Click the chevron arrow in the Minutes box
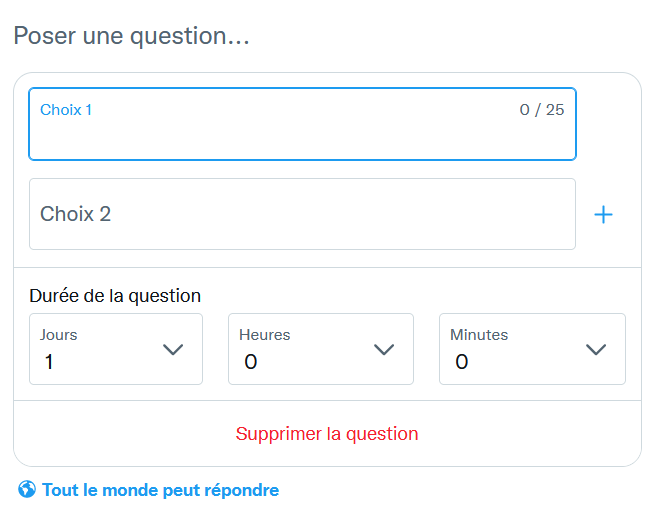Image resolution: width=646 pixels, height=513 pixels. (x=596, y=349)
